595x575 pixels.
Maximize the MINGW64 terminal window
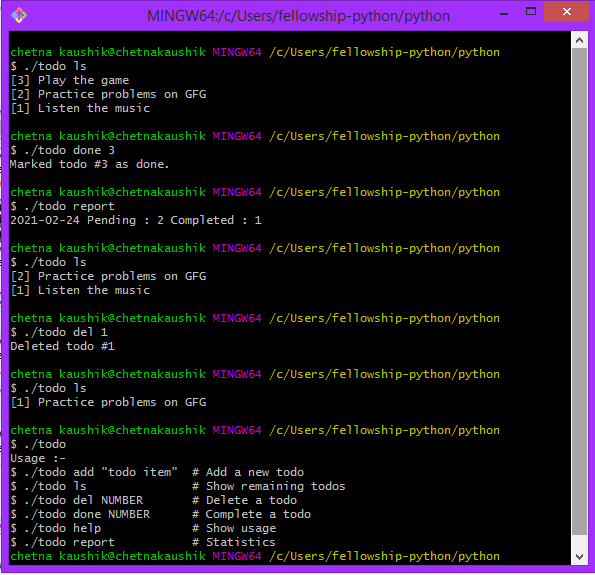[x=531, y=12]
